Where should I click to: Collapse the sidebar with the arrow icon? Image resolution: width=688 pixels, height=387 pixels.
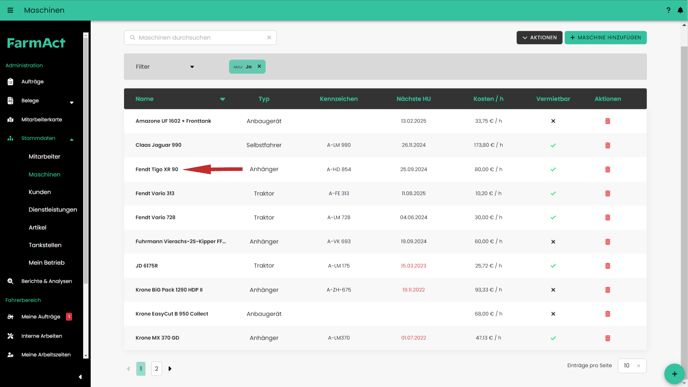pyautogui.click(x=80, y=377)
